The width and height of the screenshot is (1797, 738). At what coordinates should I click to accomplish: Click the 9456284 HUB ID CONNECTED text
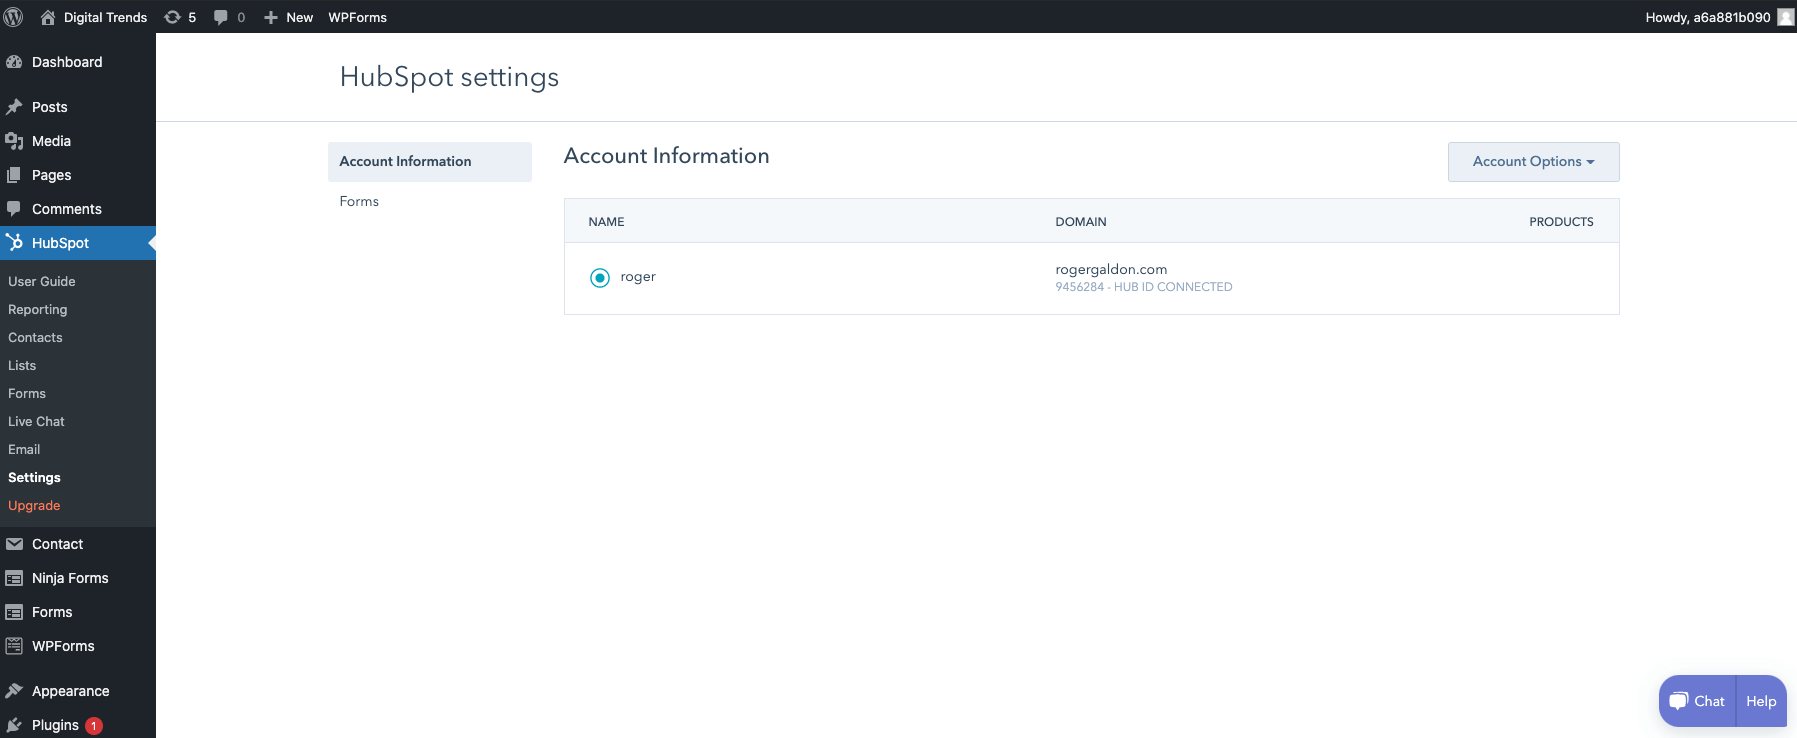[x=1144, y=287]
